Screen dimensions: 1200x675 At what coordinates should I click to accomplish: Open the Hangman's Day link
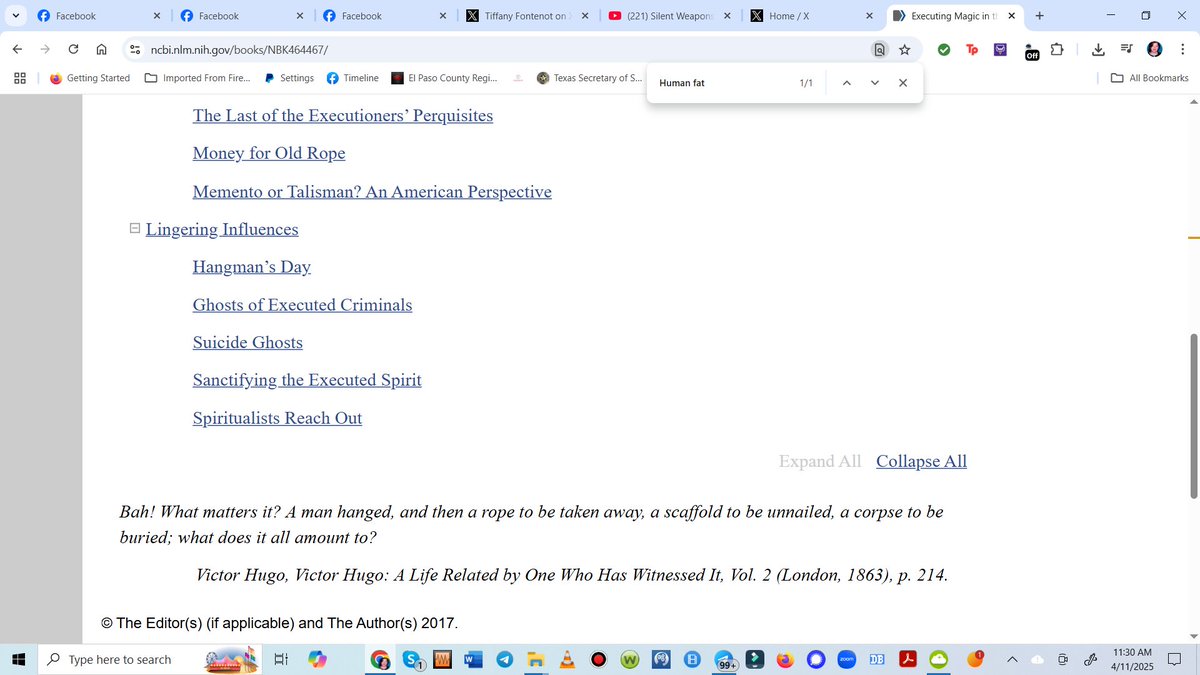coord(251,267)
